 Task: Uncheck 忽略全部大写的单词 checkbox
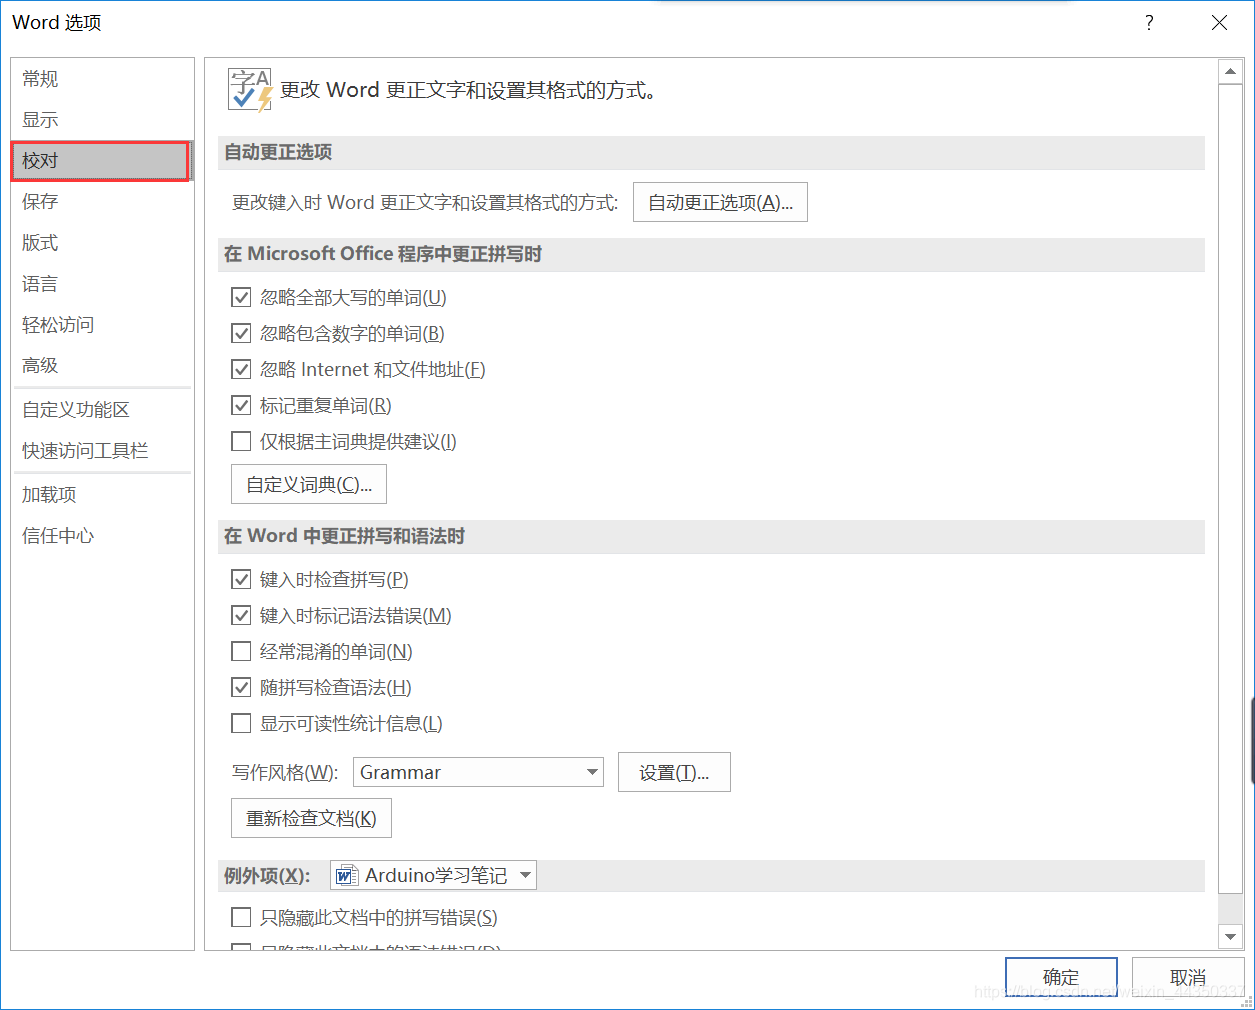241,298
